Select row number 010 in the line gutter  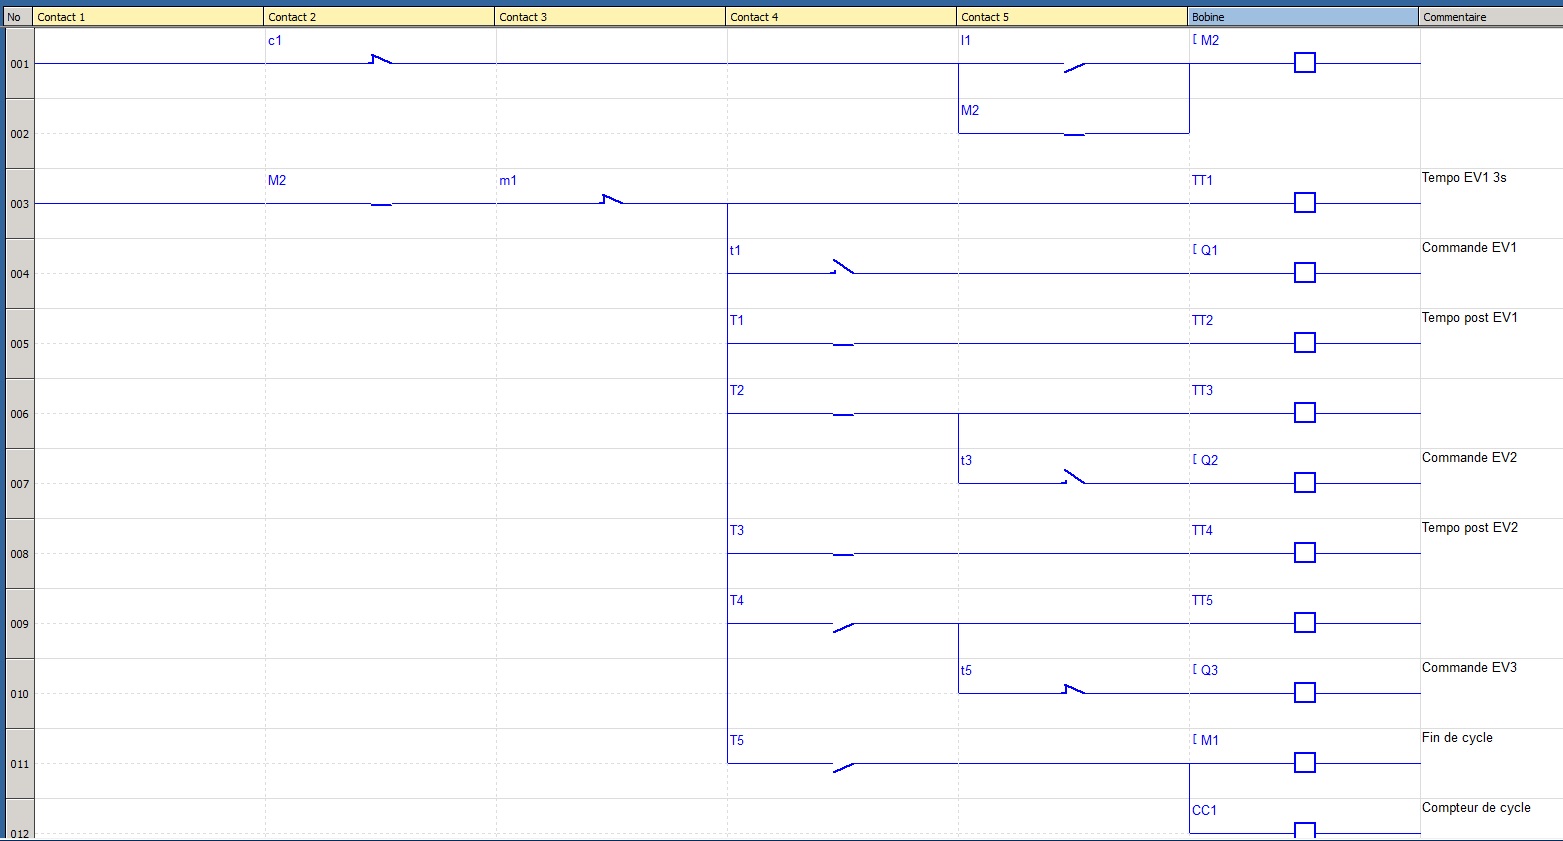tap(20, 694)
